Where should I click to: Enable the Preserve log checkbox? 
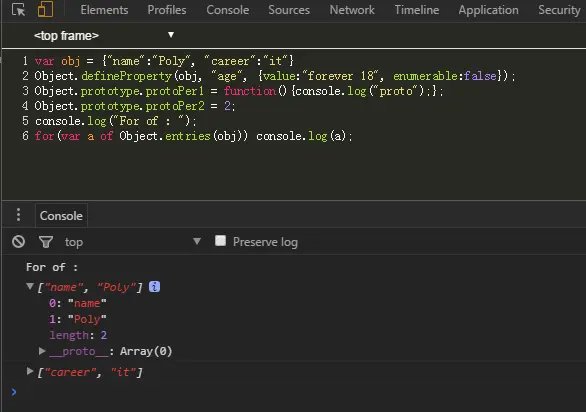click(220, 240)
